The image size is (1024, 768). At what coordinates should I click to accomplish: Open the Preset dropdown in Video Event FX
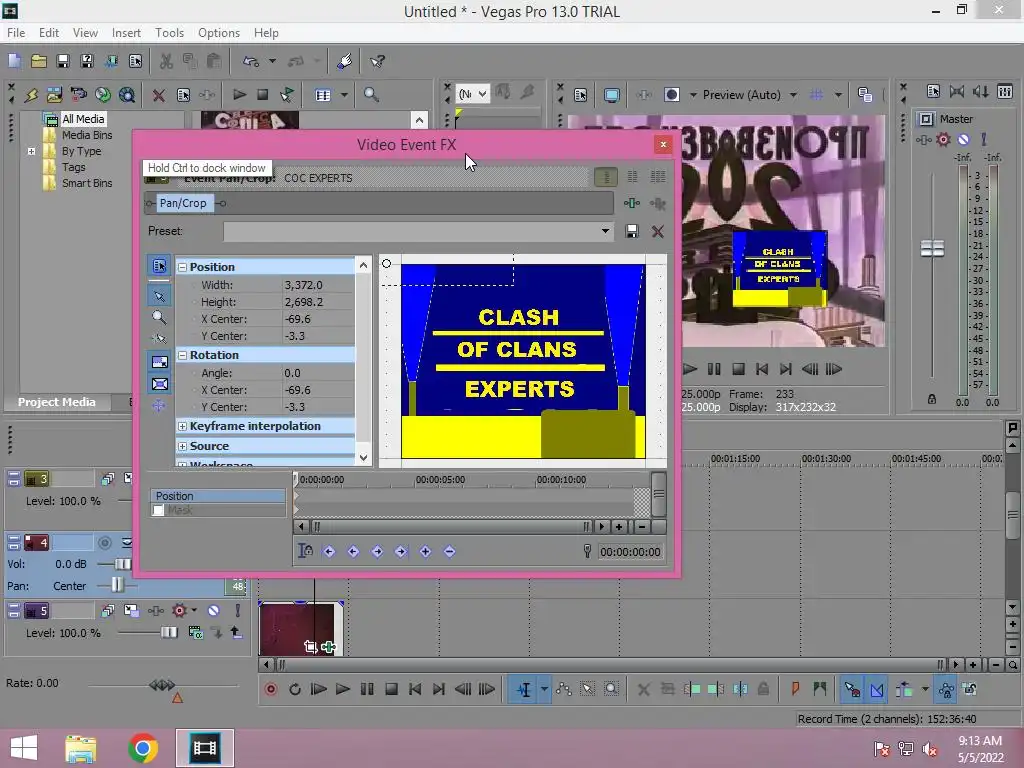(605, 231)
